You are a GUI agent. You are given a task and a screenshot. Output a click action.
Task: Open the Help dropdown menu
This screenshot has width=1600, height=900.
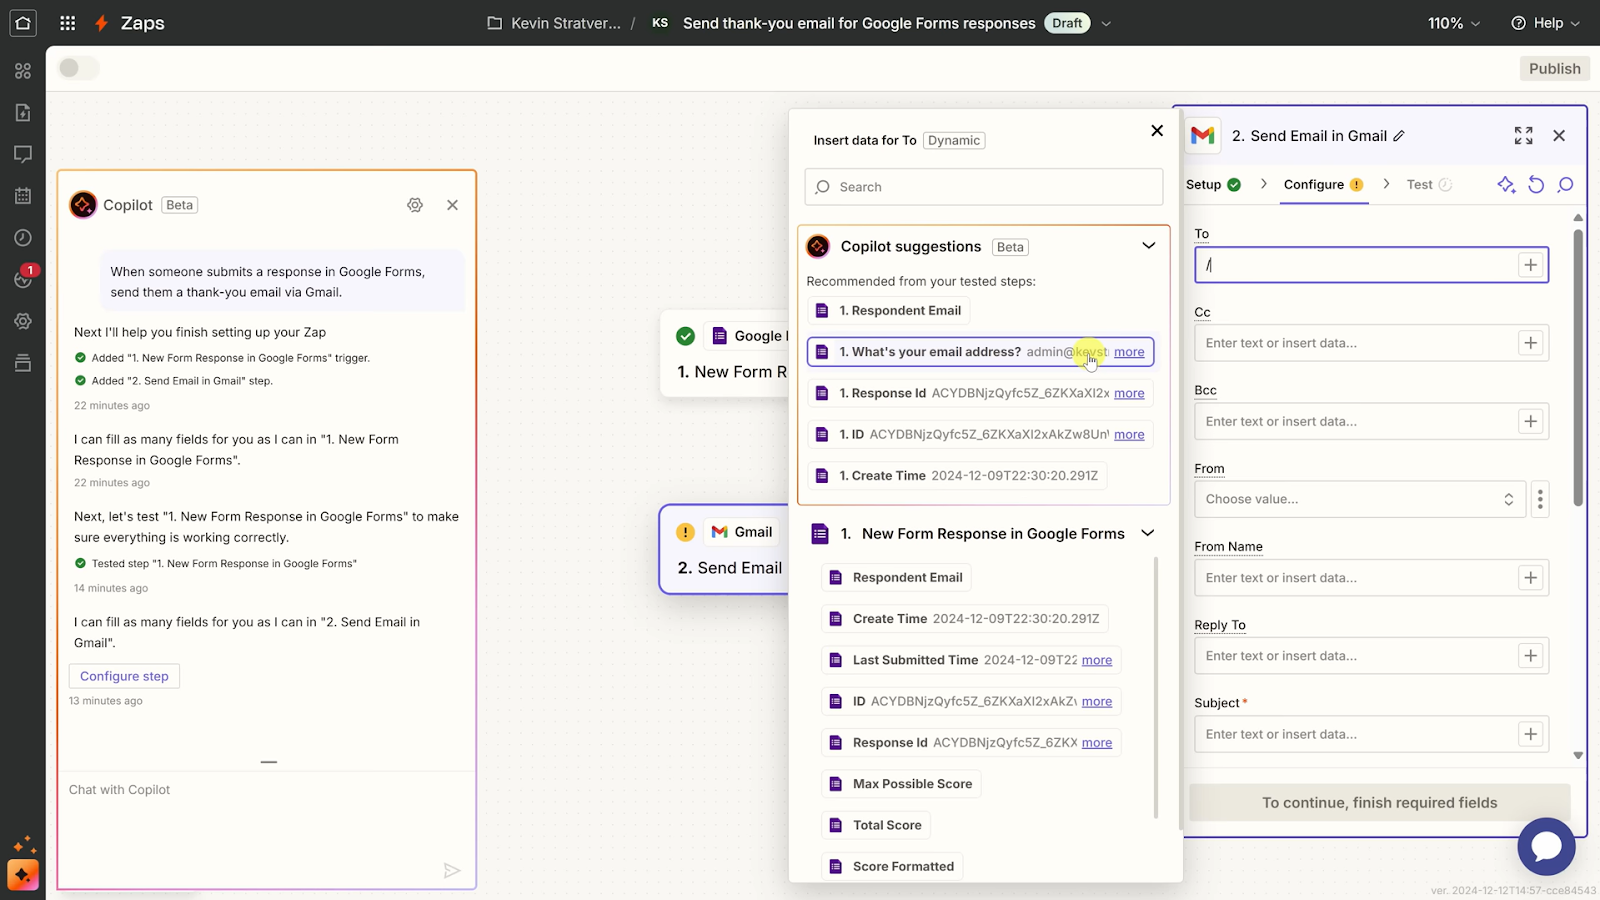click(1545, 23)
